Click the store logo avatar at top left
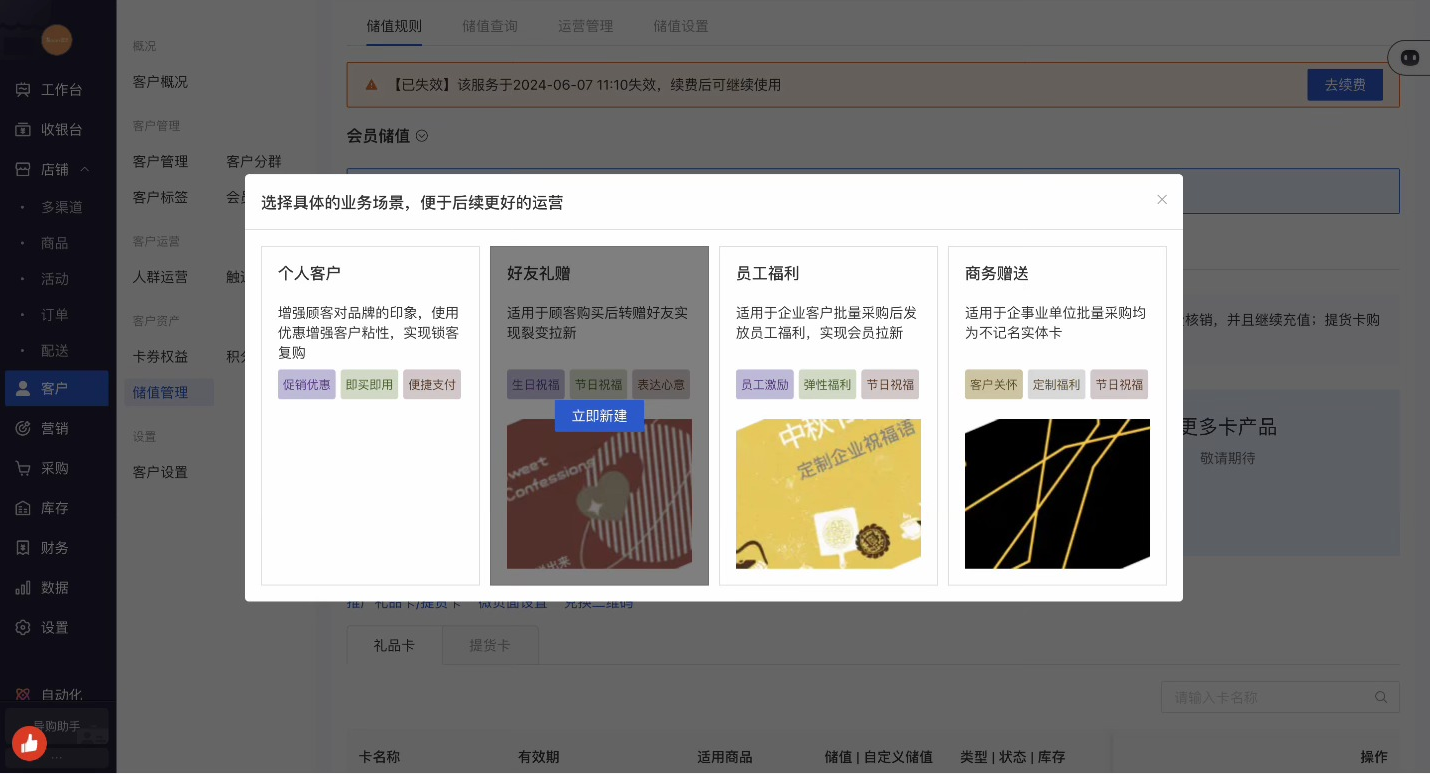Viewport: 1430px width, 774px height. point(57,39)
